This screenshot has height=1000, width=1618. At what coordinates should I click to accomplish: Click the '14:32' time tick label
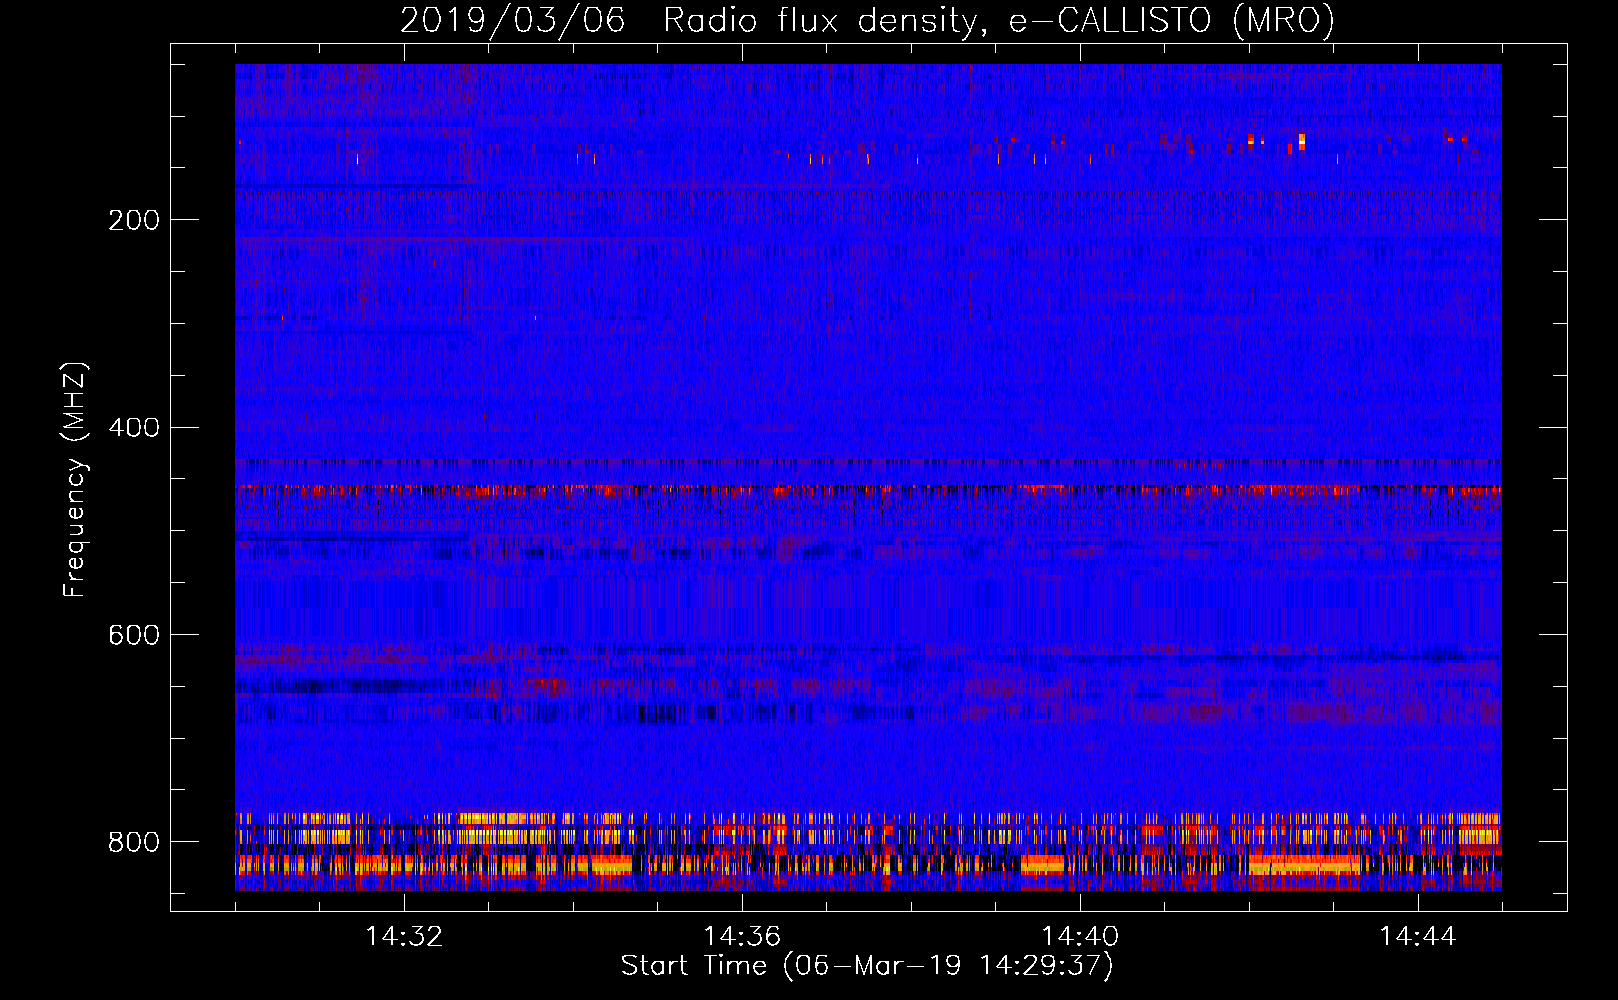(404, 937)
